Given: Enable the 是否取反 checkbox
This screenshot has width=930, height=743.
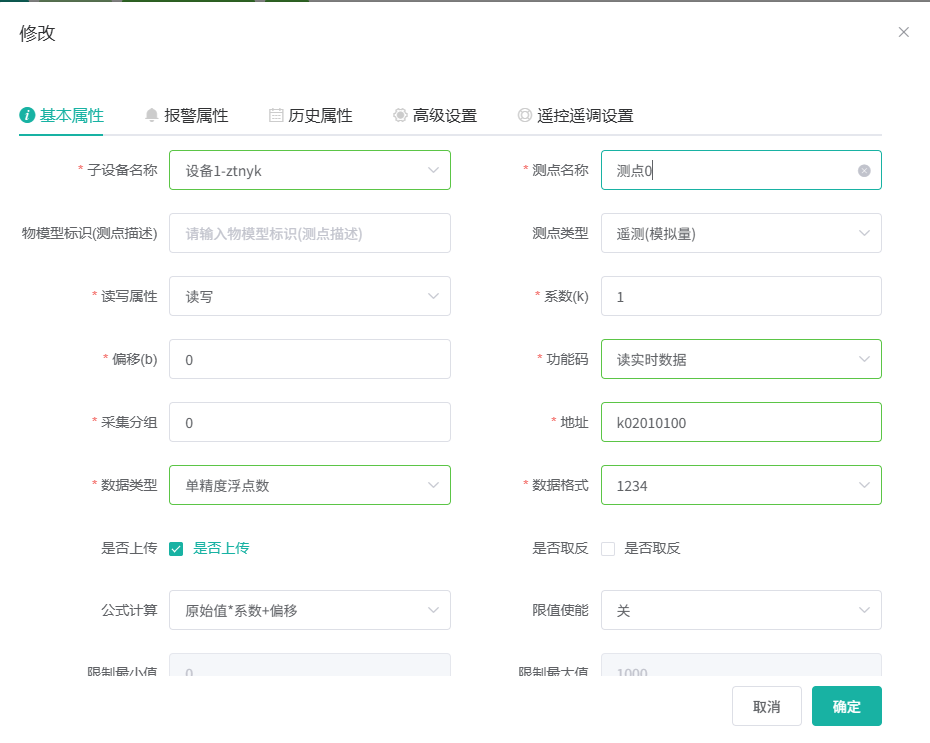Looking at the screenshot, I should point(608,548).
